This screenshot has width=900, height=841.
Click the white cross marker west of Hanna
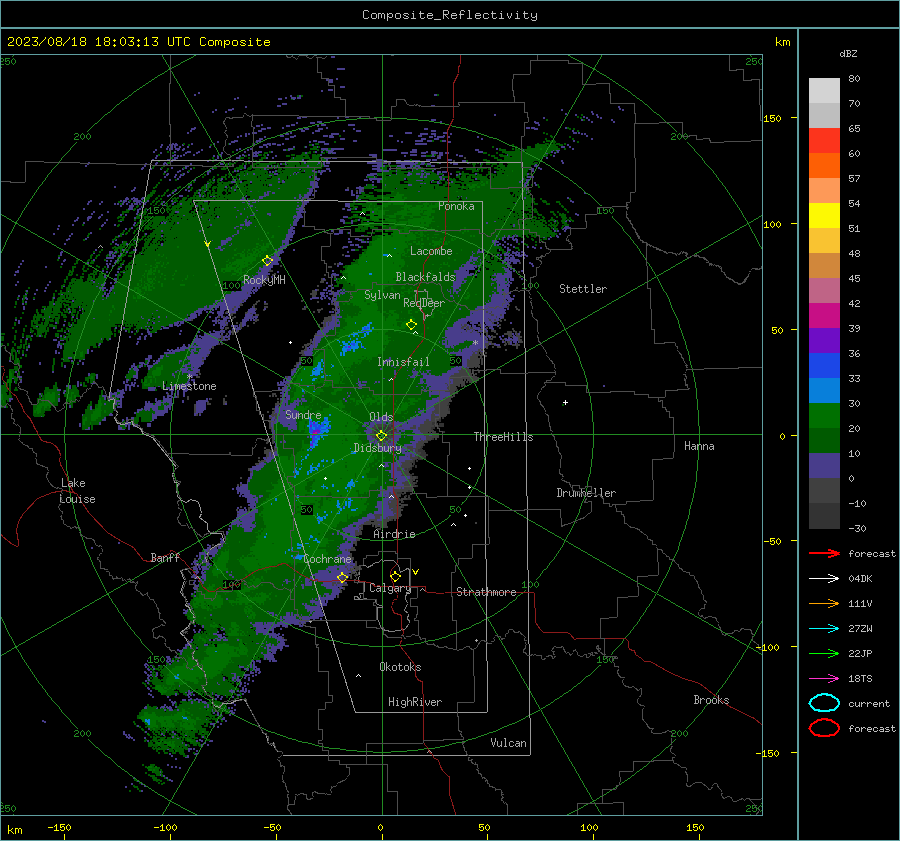point(565,402)
